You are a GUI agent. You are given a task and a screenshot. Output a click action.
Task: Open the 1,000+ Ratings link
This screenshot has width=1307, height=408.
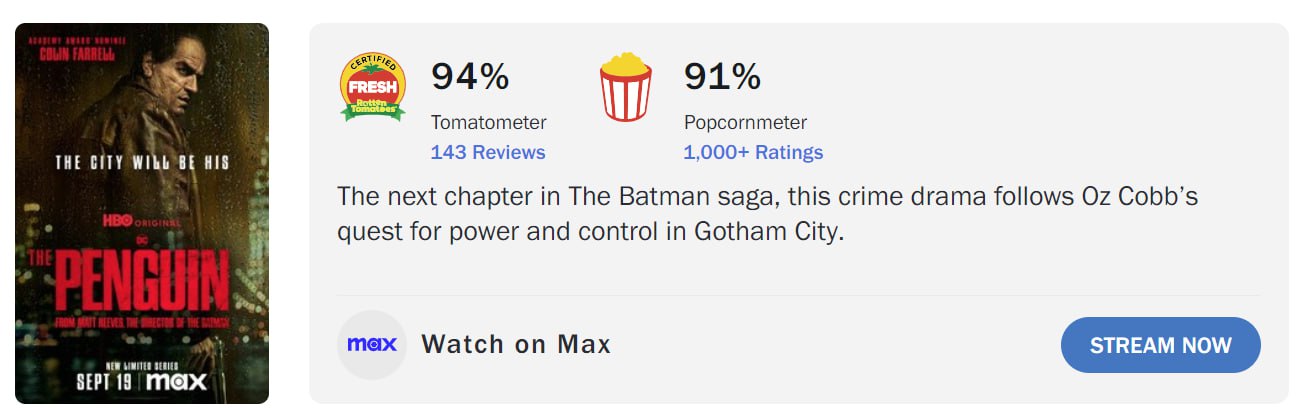coord(753,152)
